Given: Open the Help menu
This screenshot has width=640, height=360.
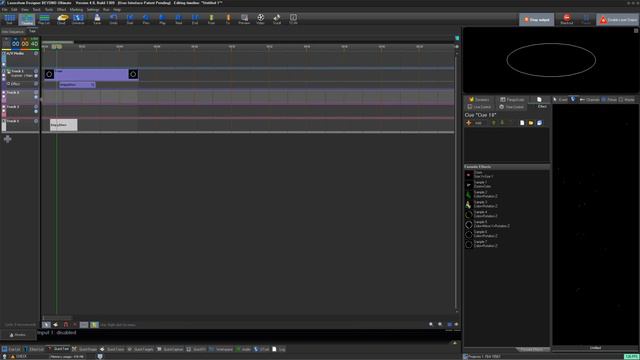Looking at the screenshot, I should coord(117,9).
